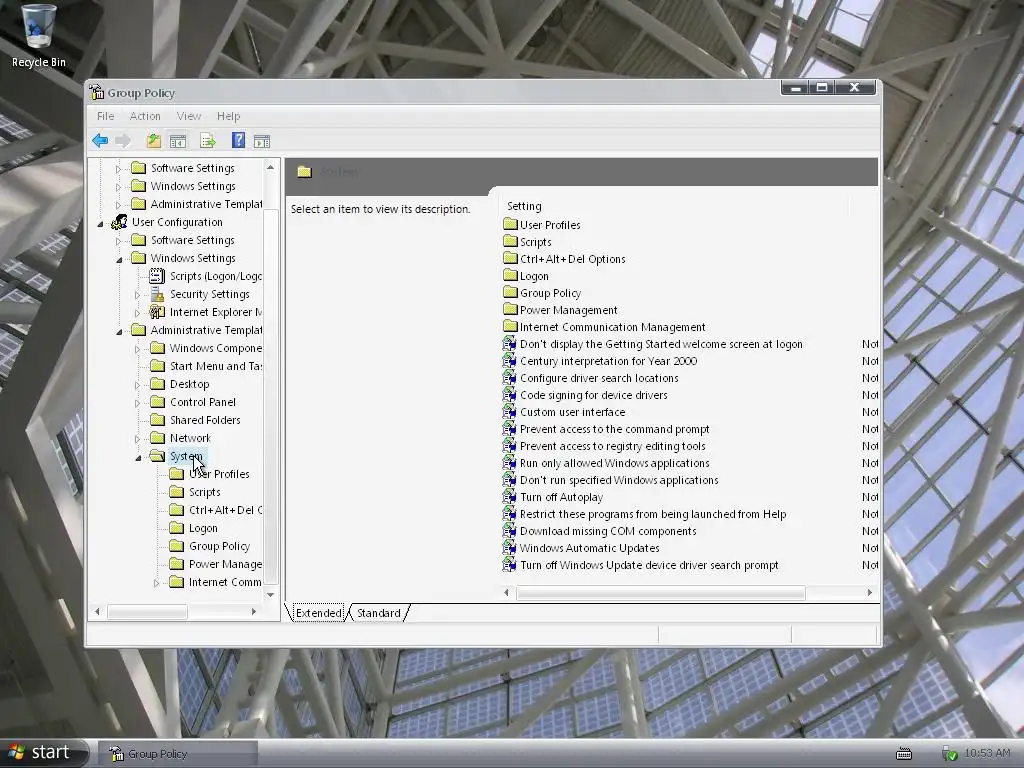This screenshot has height=768, width=1024.
Task: Click the Windows start button
Action: tap(43, 752)
